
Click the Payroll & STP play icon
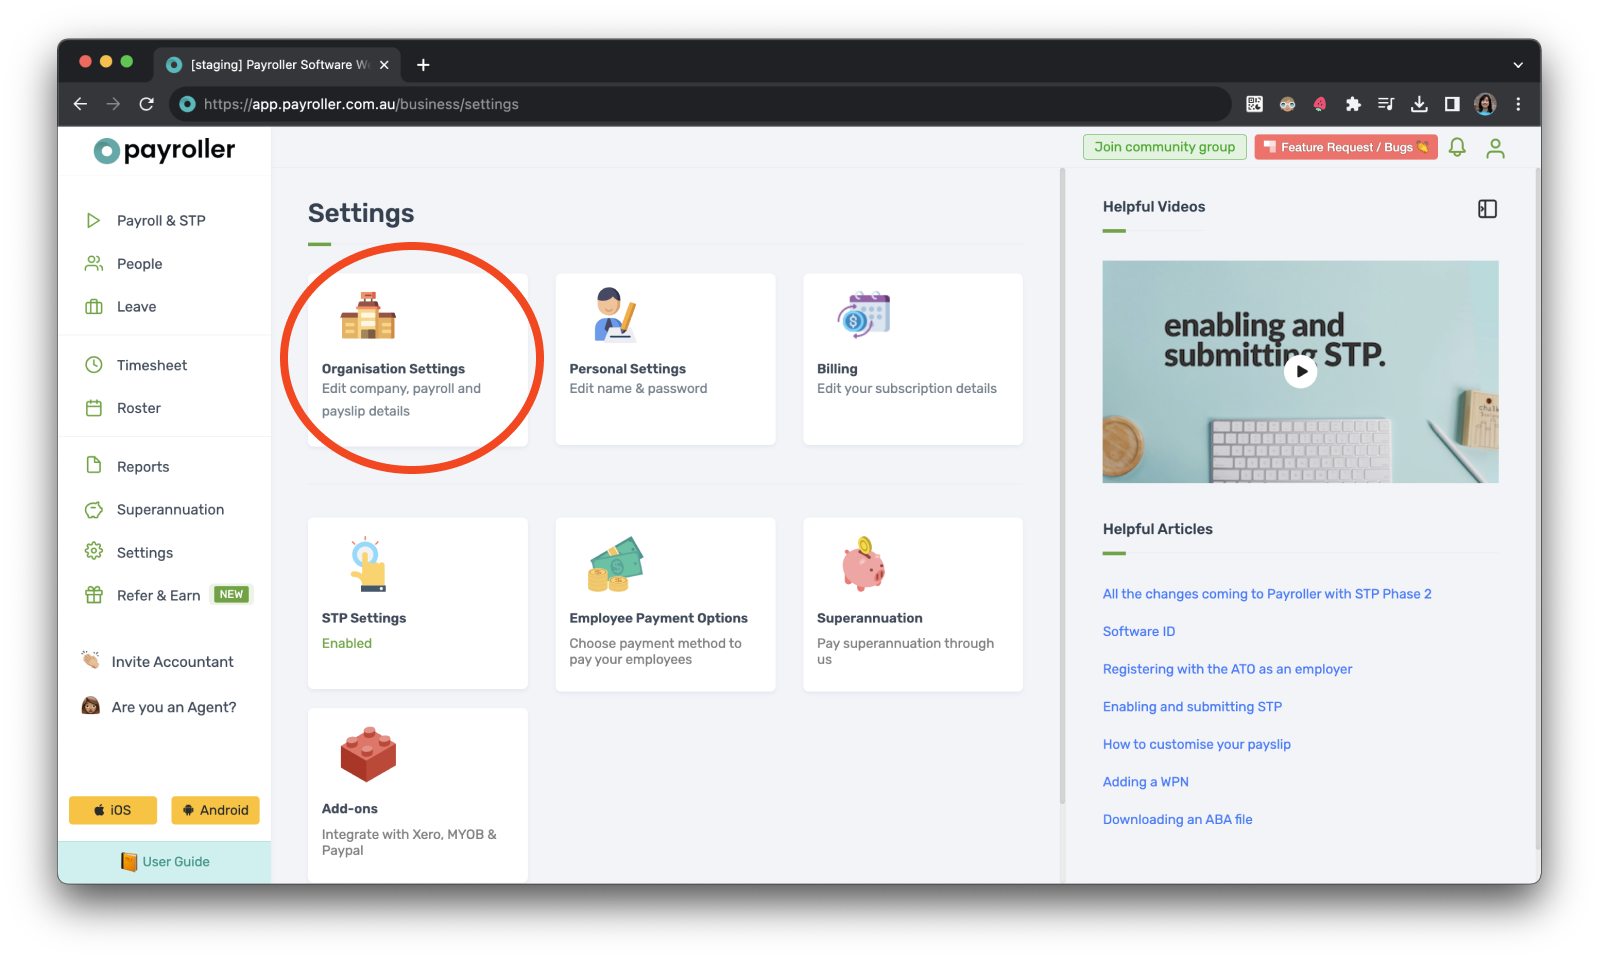click(x=93, y=220)
